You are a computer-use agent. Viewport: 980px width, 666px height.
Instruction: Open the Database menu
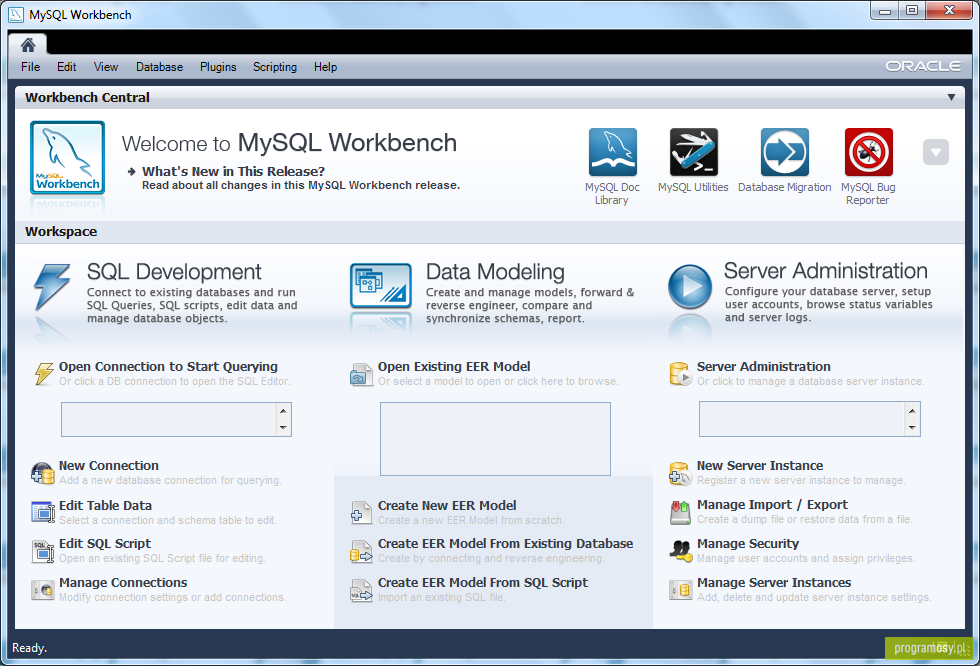159,67
